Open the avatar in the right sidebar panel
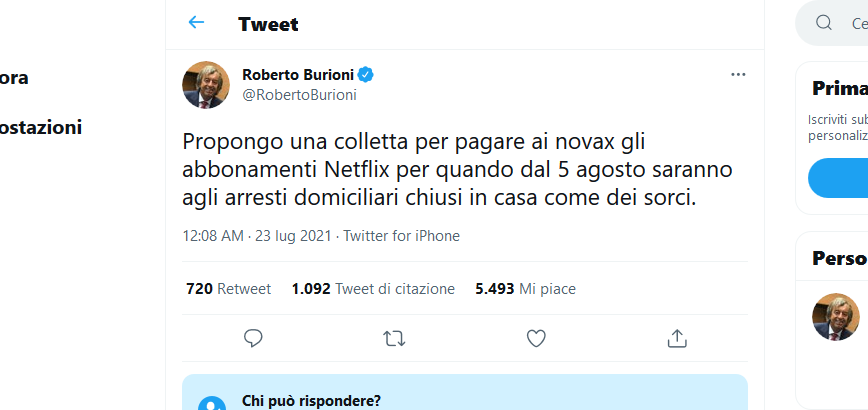 coord(835,317)
